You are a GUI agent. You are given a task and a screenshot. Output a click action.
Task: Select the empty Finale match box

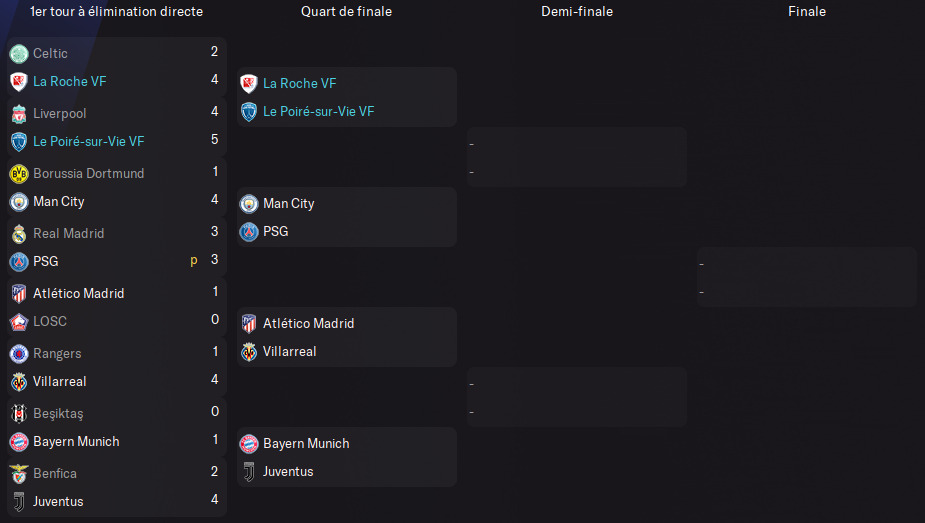pos(807,277)
